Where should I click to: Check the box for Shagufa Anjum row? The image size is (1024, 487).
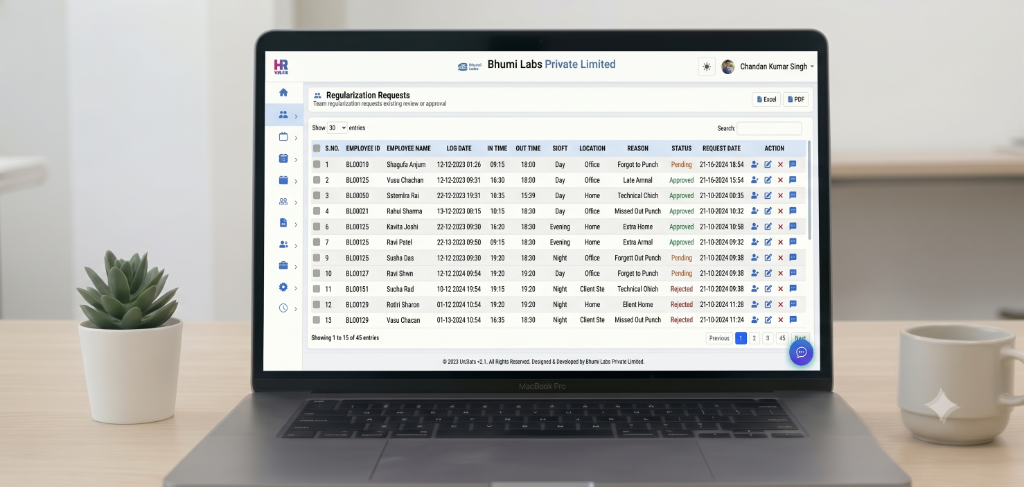pyautogui.click(x=317, y=165)
